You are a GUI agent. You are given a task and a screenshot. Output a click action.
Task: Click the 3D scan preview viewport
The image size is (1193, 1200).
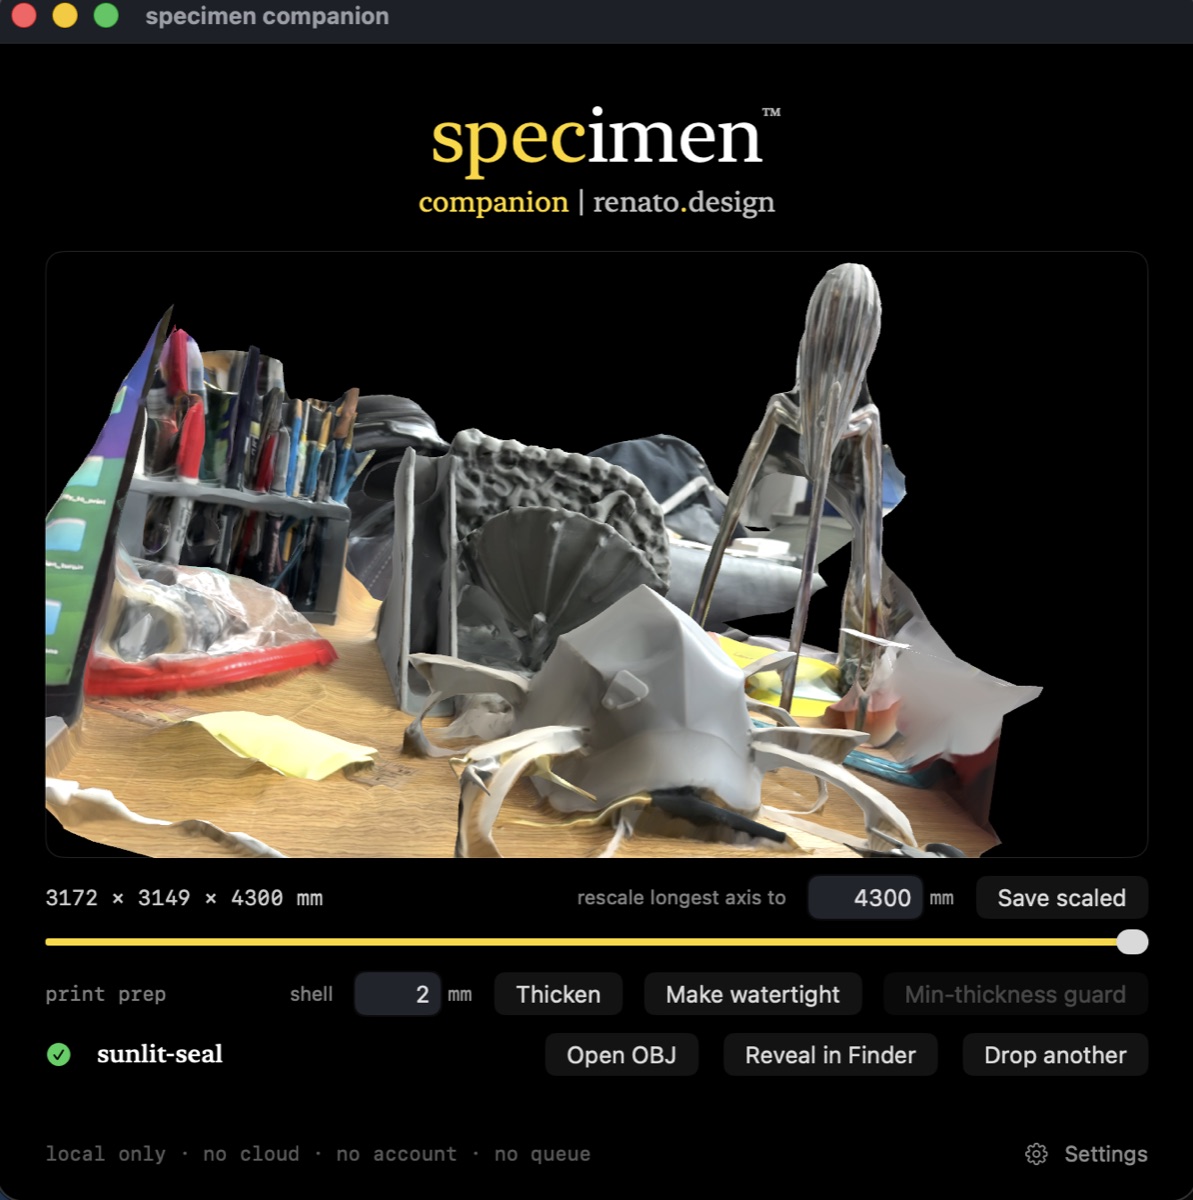pyautogui.click(x=596, y=555)
